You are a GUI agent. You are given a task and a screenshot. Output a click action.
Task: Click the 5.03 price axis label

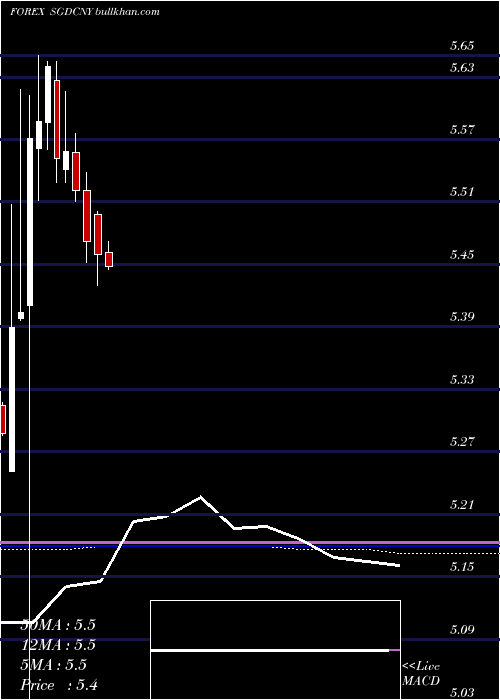tap(462, 692)
